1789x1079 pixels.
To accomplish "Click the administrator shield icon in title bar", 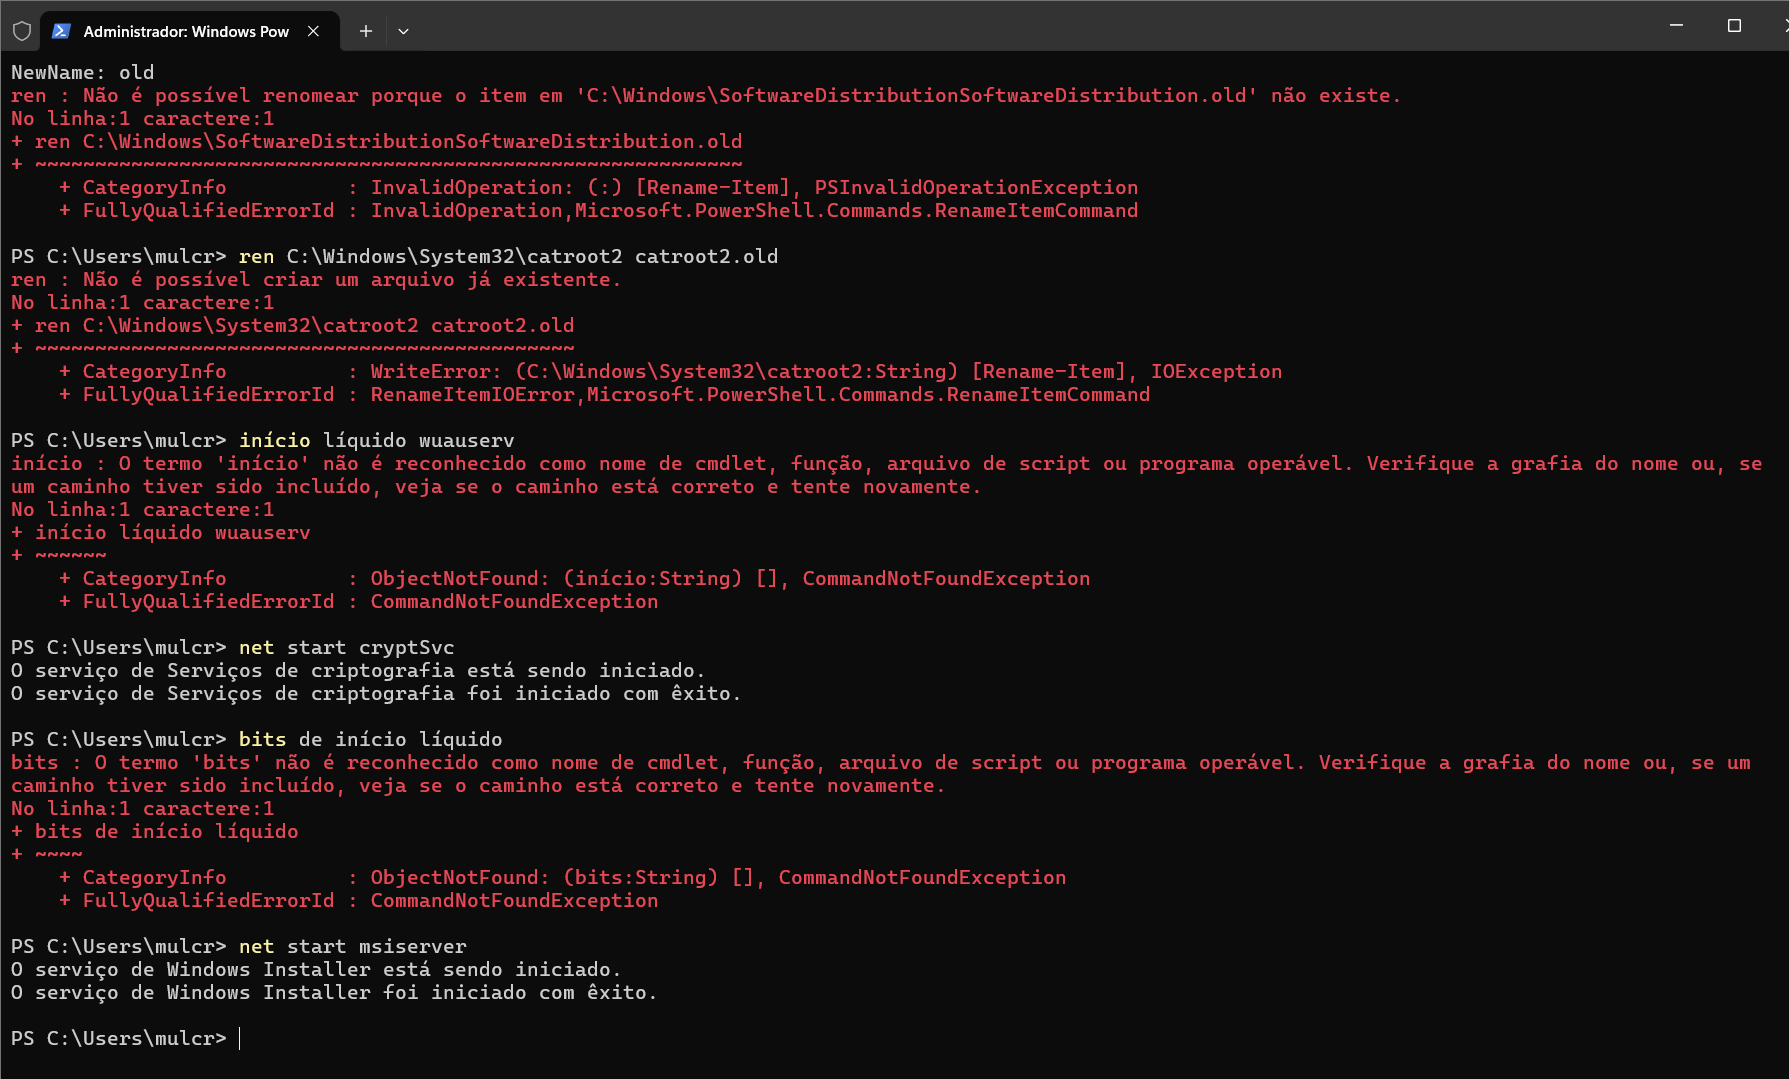I will (x=22, y=31).
